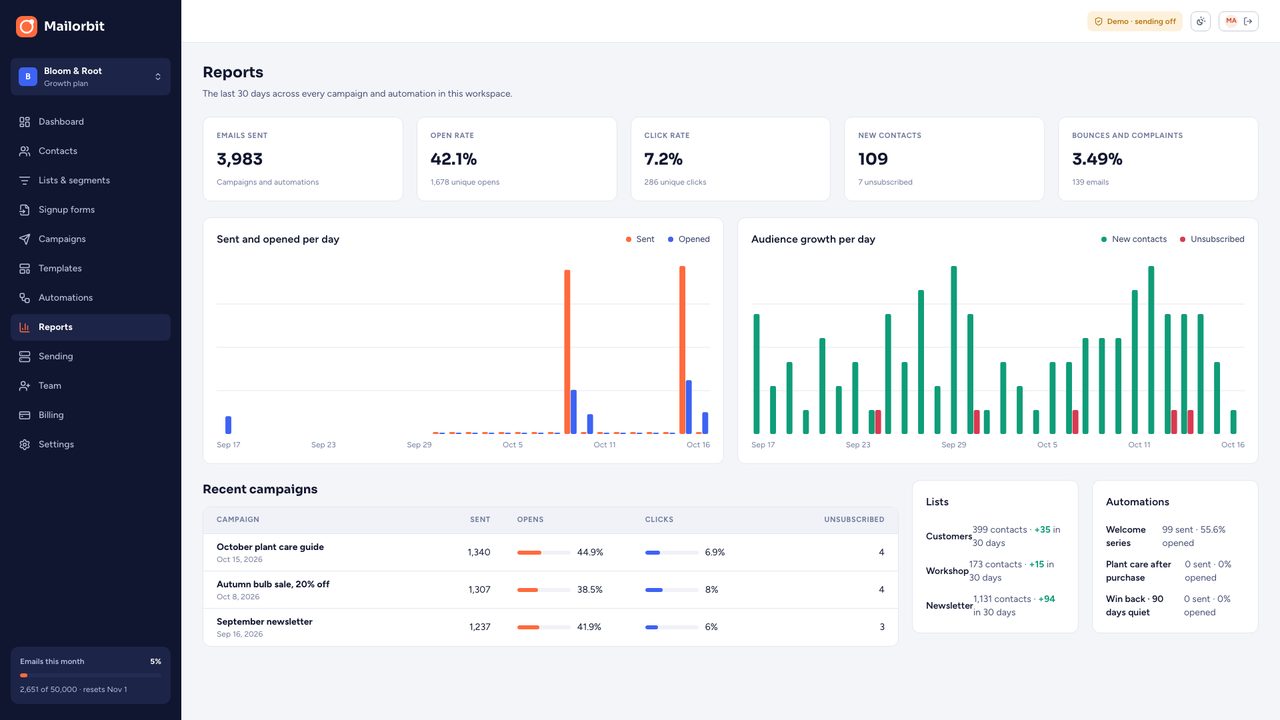The height and width of the screenshot is (720, 1280).
Task: Click the Automations workflow icon
Action: tap(25, 298)
